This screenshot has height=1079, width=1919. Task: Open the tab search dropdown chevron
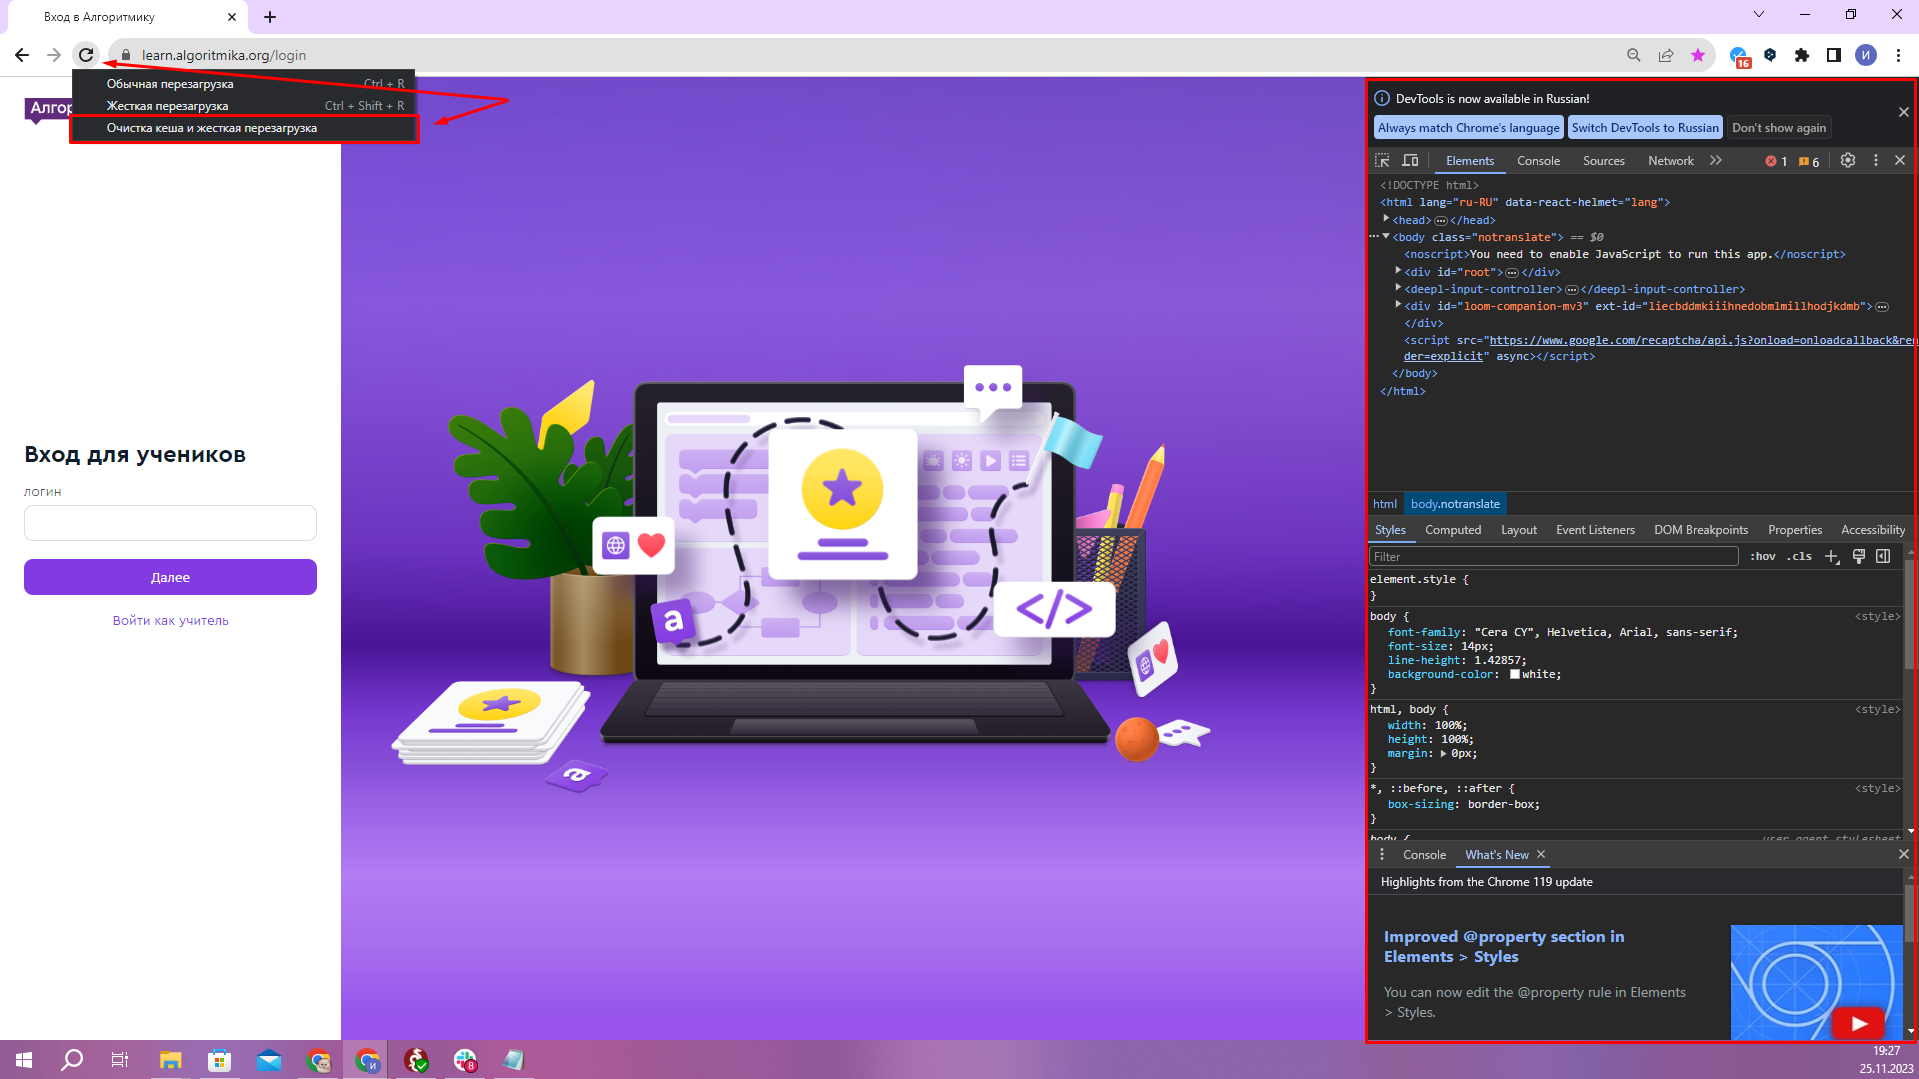coord(1759,14)
